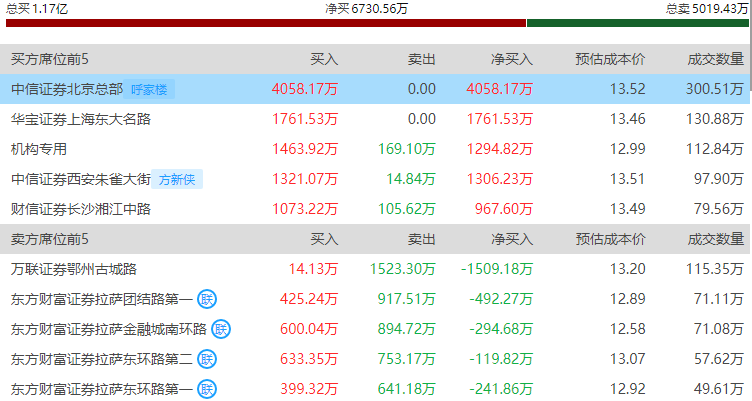Viewport: 752px width, 401px height.
Task: Click the 总买 1.17亿 label
Action: 36,9
